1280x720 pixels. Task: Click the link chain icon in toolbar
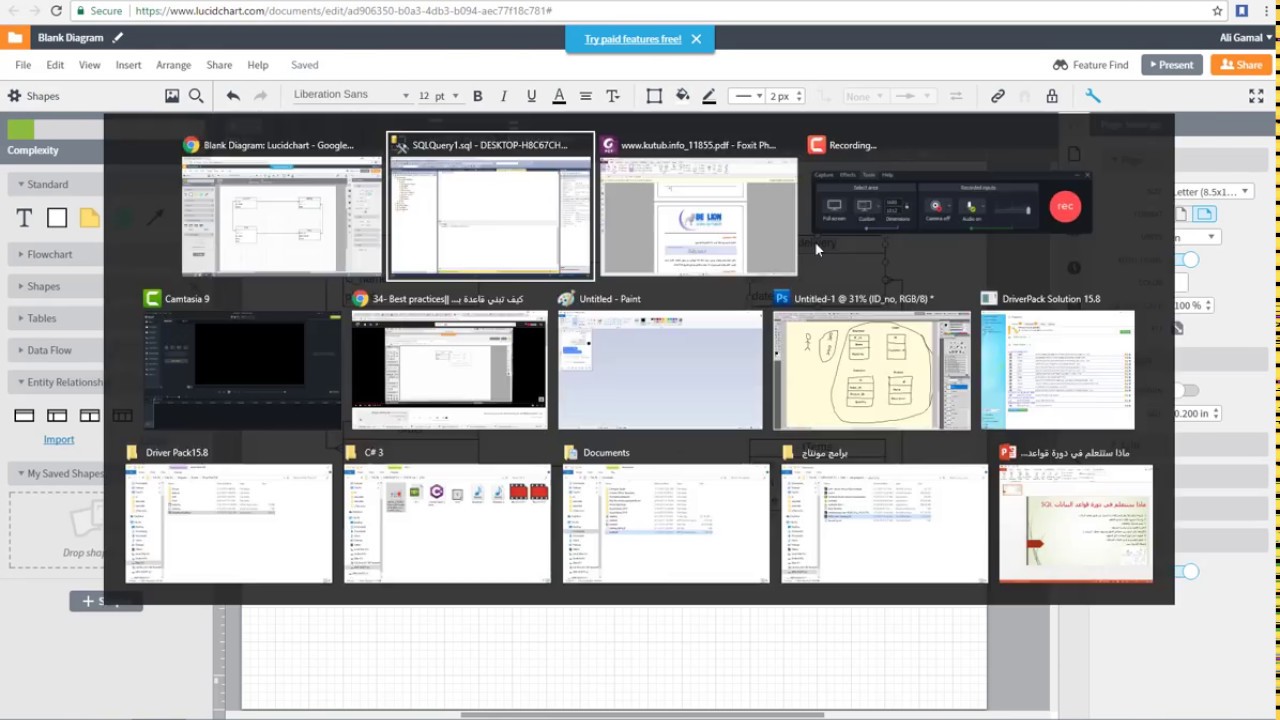click(998, 96)
